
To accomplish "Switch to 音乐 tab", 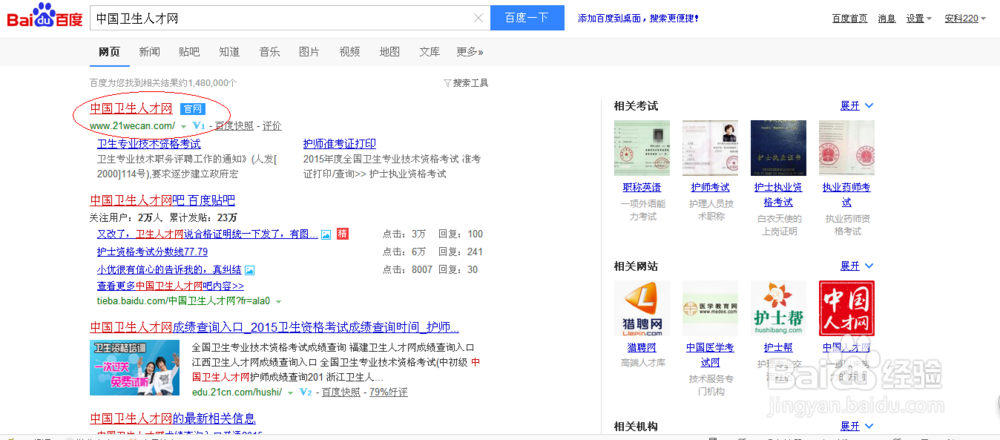I will click(x=269, y=52).
